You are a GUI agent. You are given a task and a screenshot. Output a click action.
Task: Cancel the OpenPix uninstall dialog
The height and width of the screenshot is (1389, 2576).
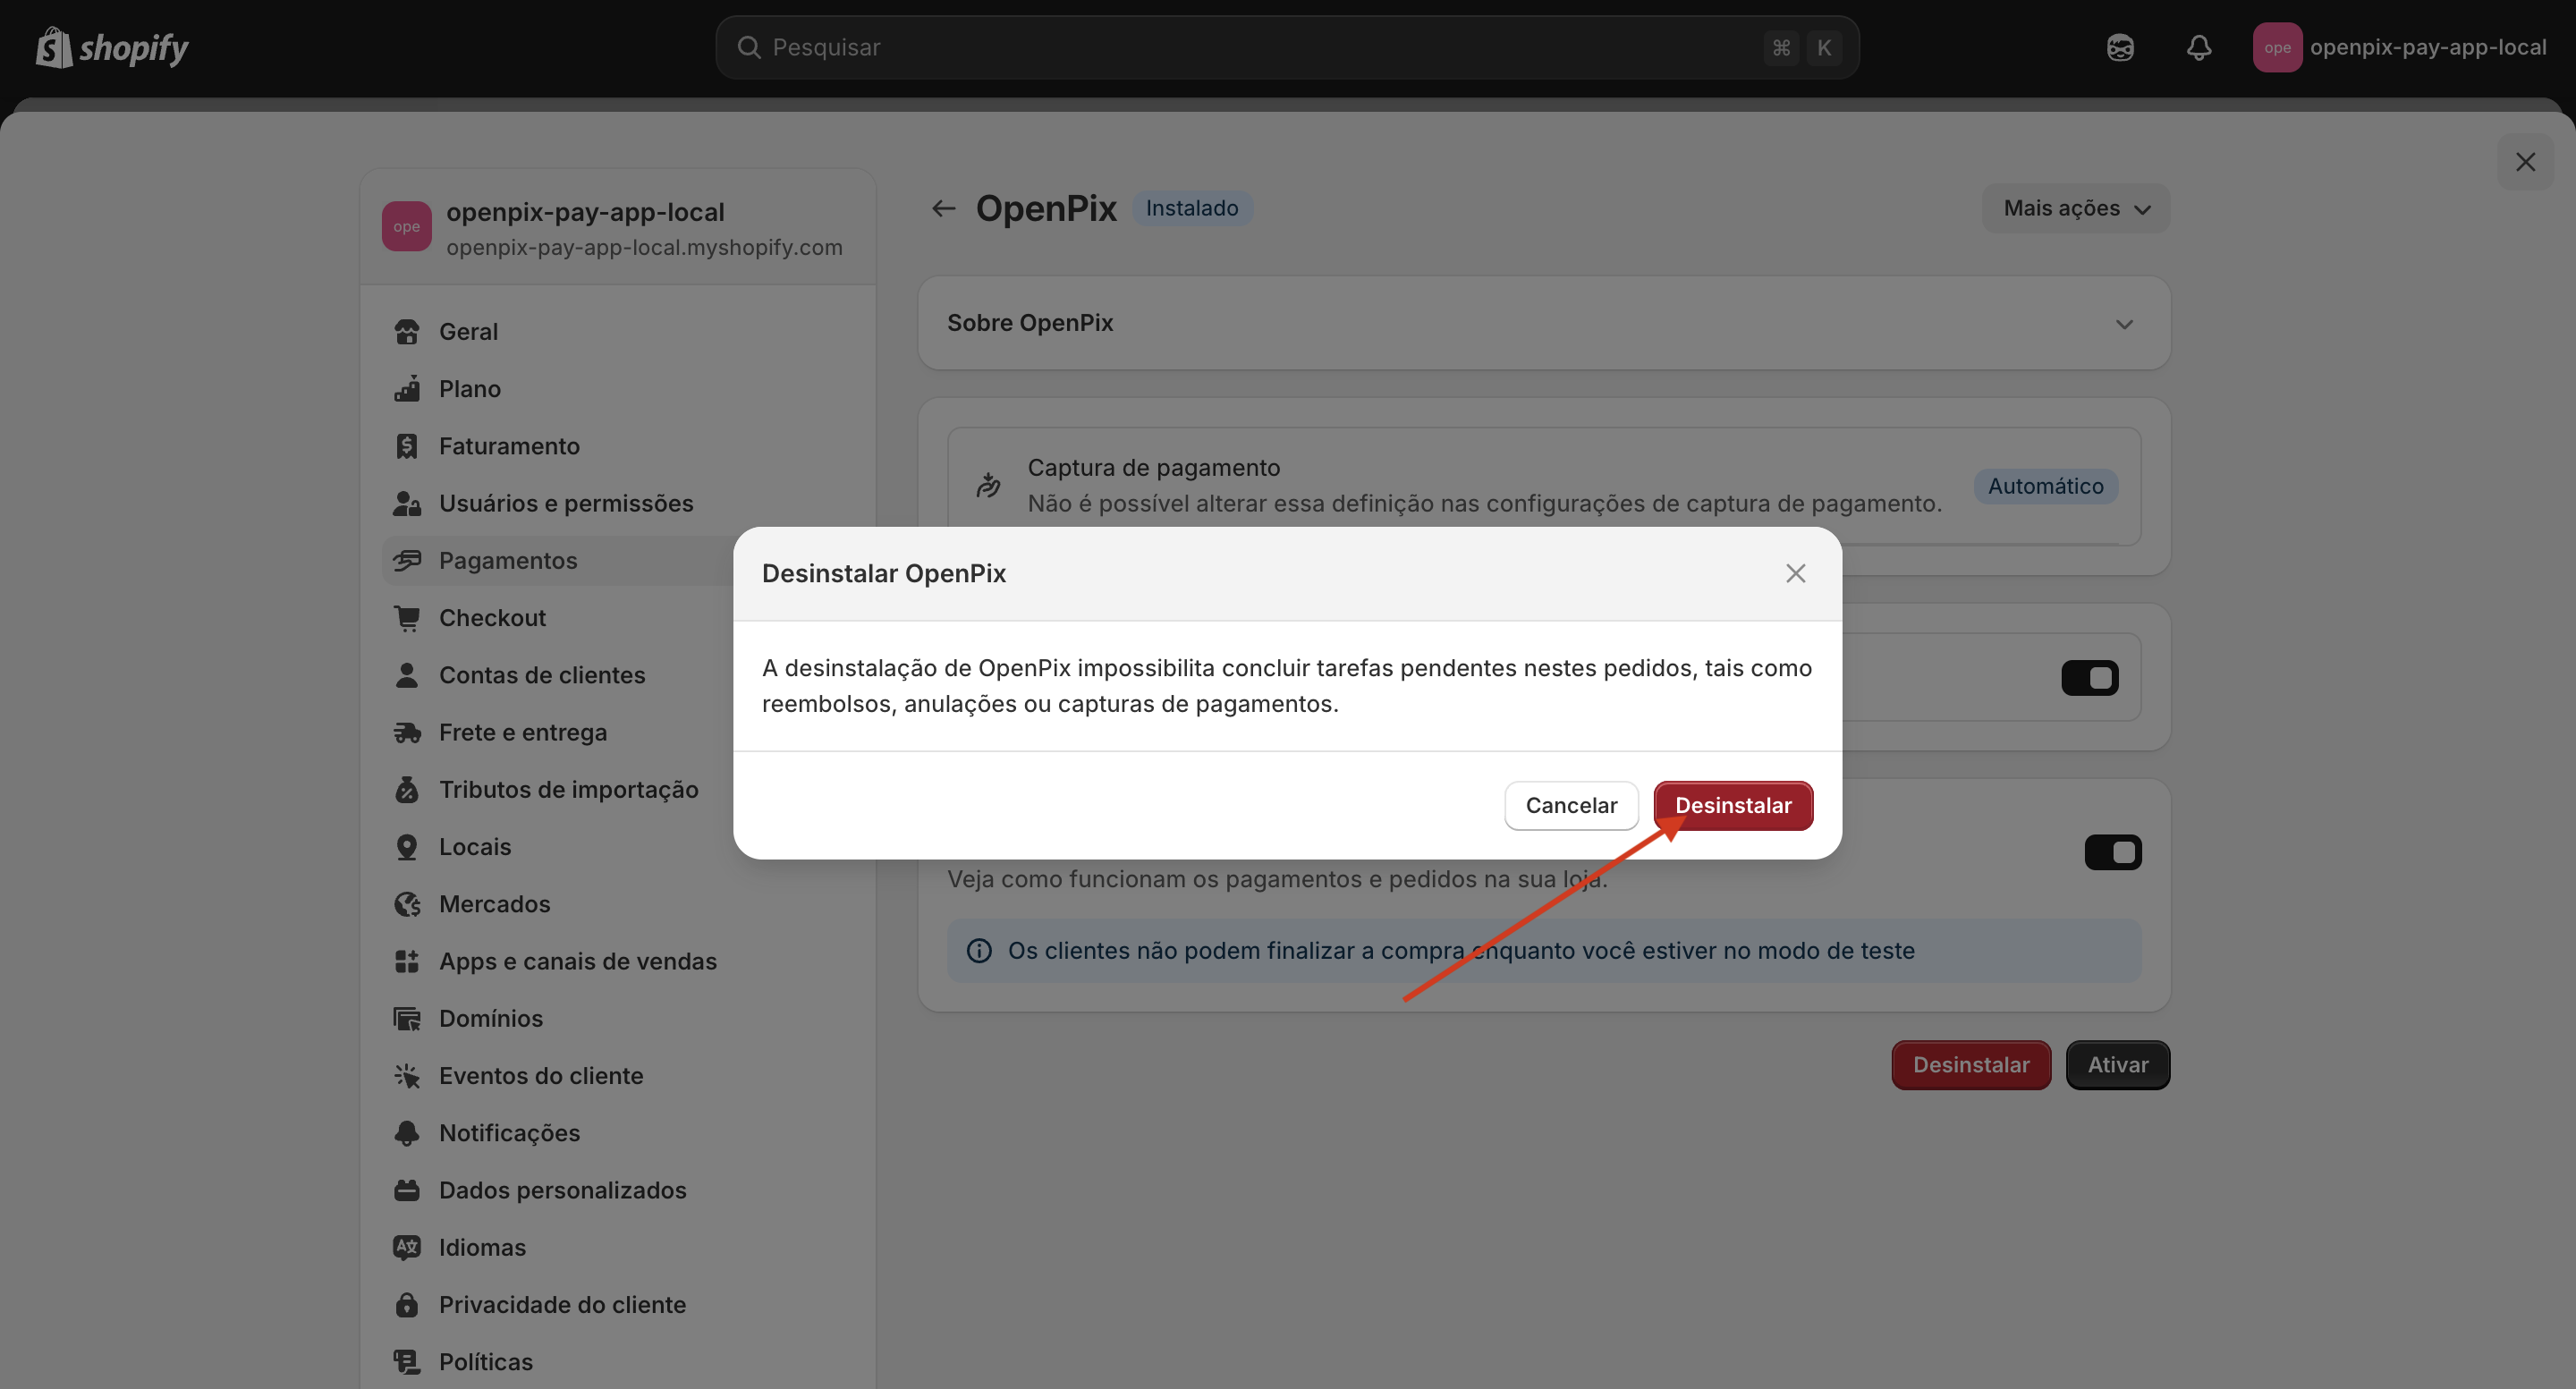1570,805
